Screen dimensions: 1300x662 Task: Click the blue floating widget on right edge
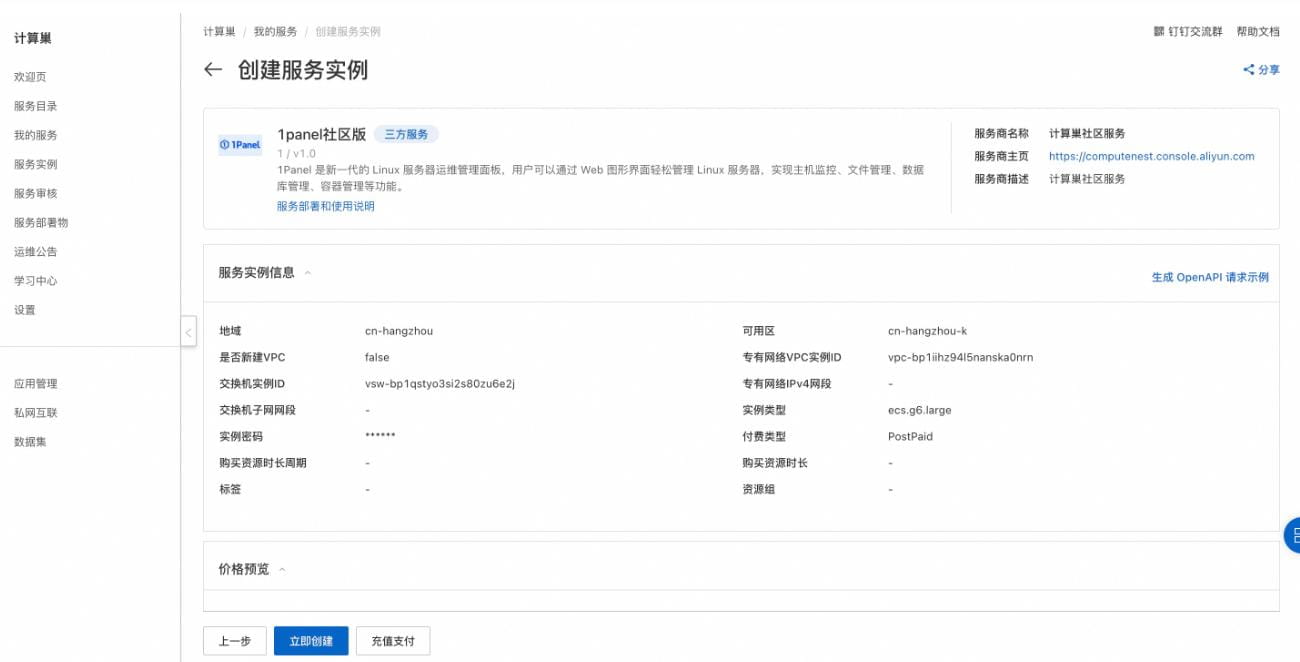(x=1292, y=535)
